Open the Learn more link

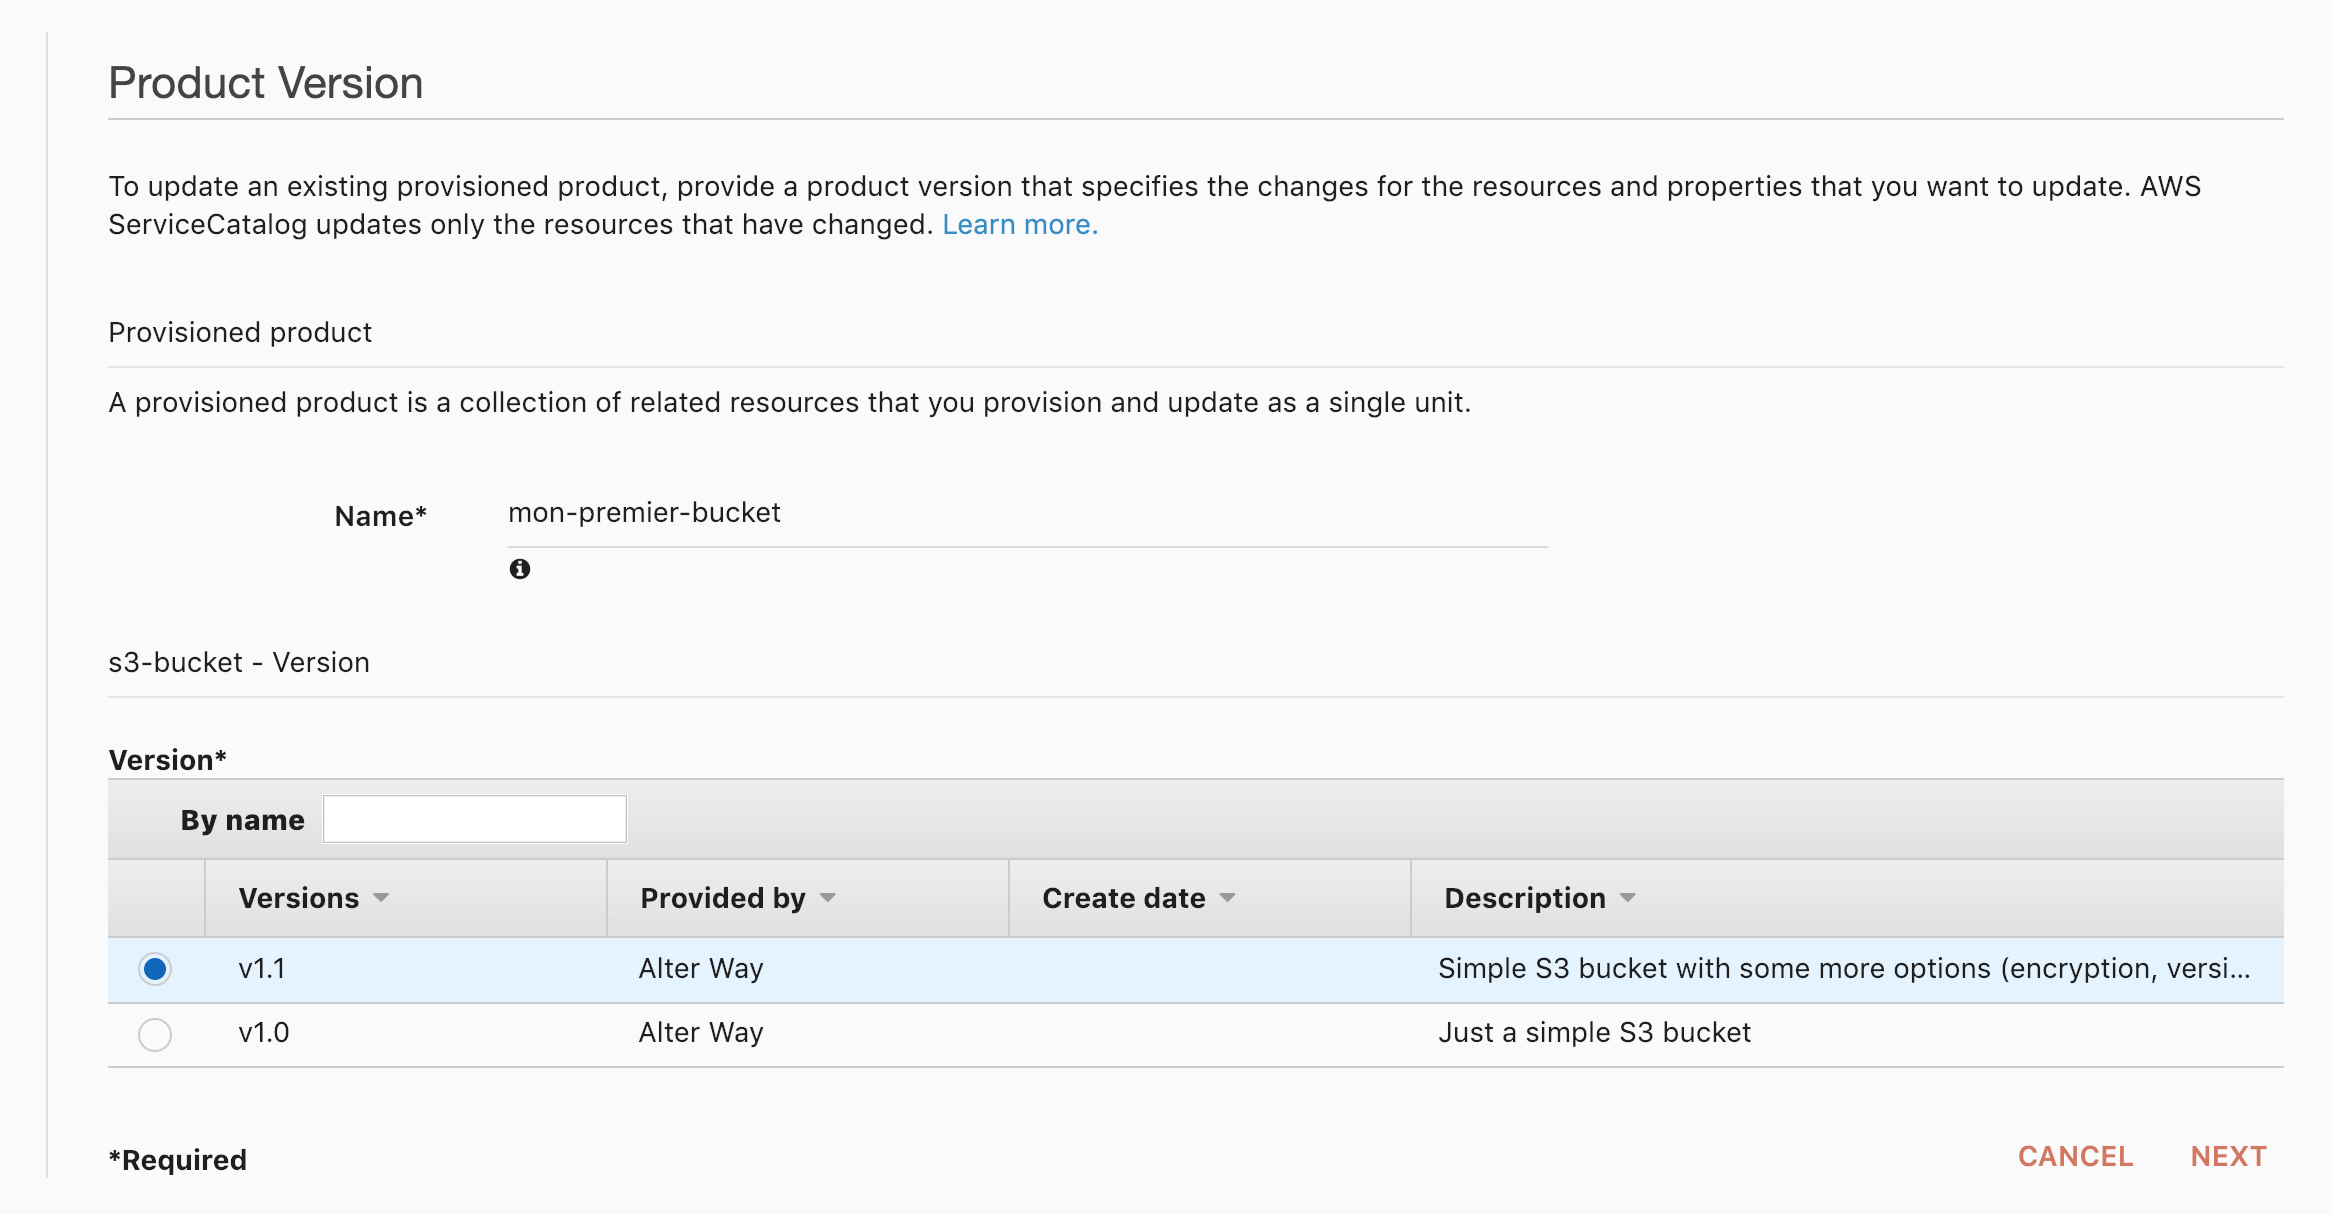[1019, 224]
